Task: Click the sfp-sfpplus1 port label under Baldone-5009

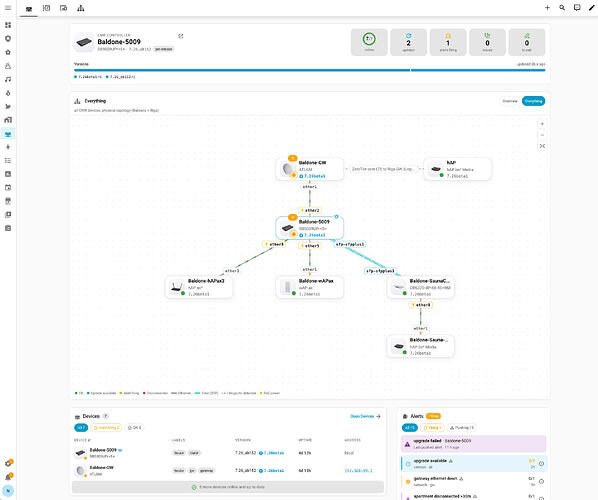Action: click(x=350, y=244)
